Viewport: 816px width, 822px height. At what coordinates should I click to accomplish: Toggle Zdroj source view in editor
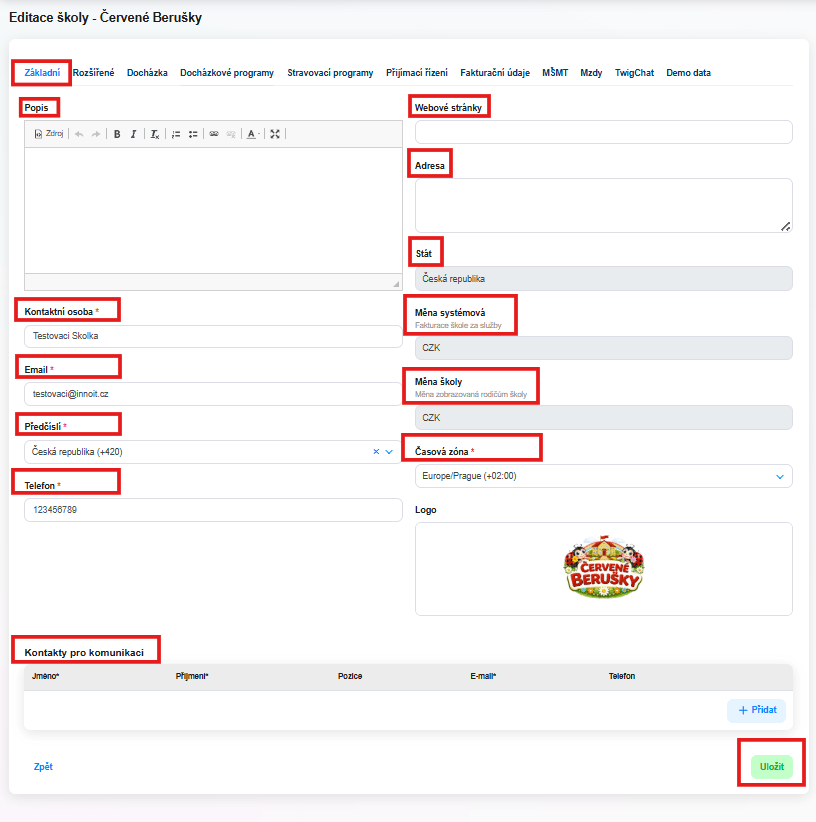(x=49, y=134)
